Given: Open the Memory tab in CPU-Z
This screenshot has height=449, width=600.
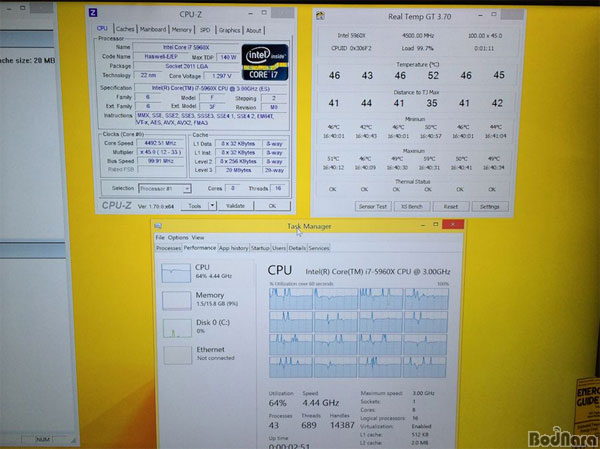Looking at the screenshot, I should point(181,29).
